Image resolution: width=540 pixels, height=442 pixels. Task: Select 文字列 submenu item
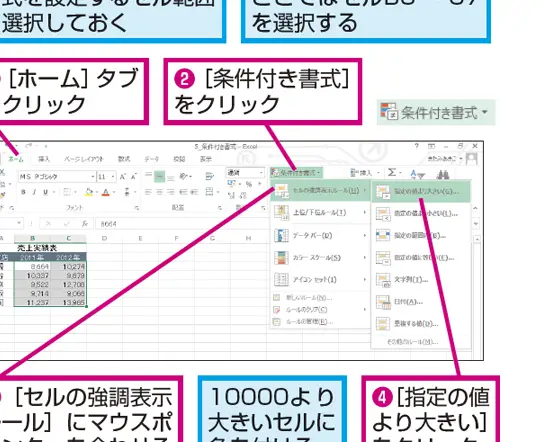[421, 280]
